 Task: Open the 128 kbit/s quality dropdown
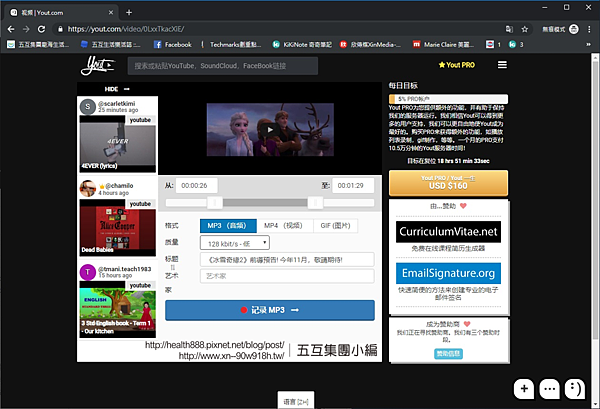(x=235, y=243)
